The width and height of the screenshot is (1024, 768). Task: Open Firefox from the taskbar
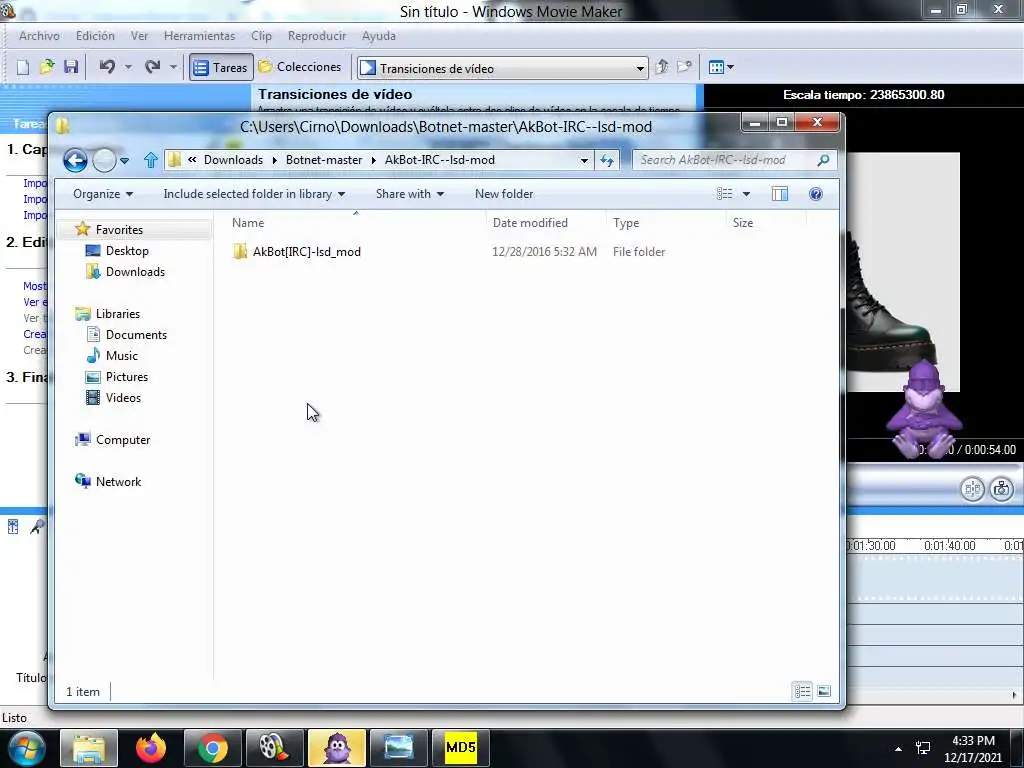[151, 748]
